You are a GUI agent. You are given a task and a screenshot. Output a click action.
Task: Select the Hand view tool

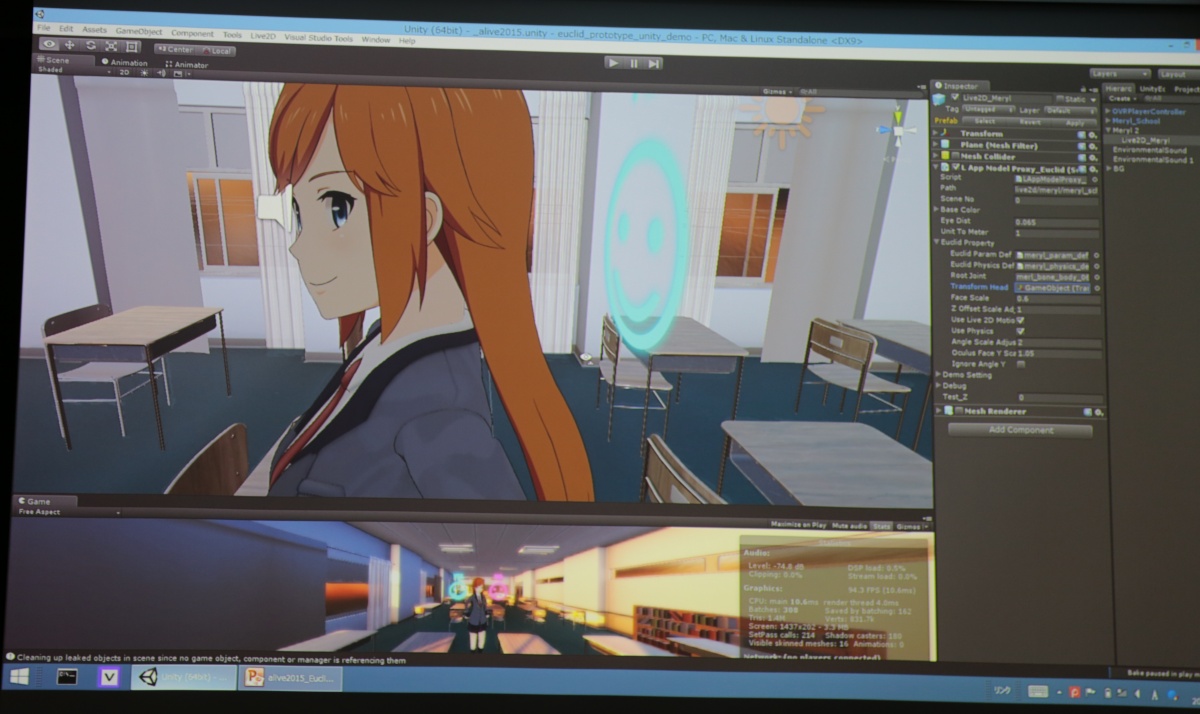tap(49, 45)
